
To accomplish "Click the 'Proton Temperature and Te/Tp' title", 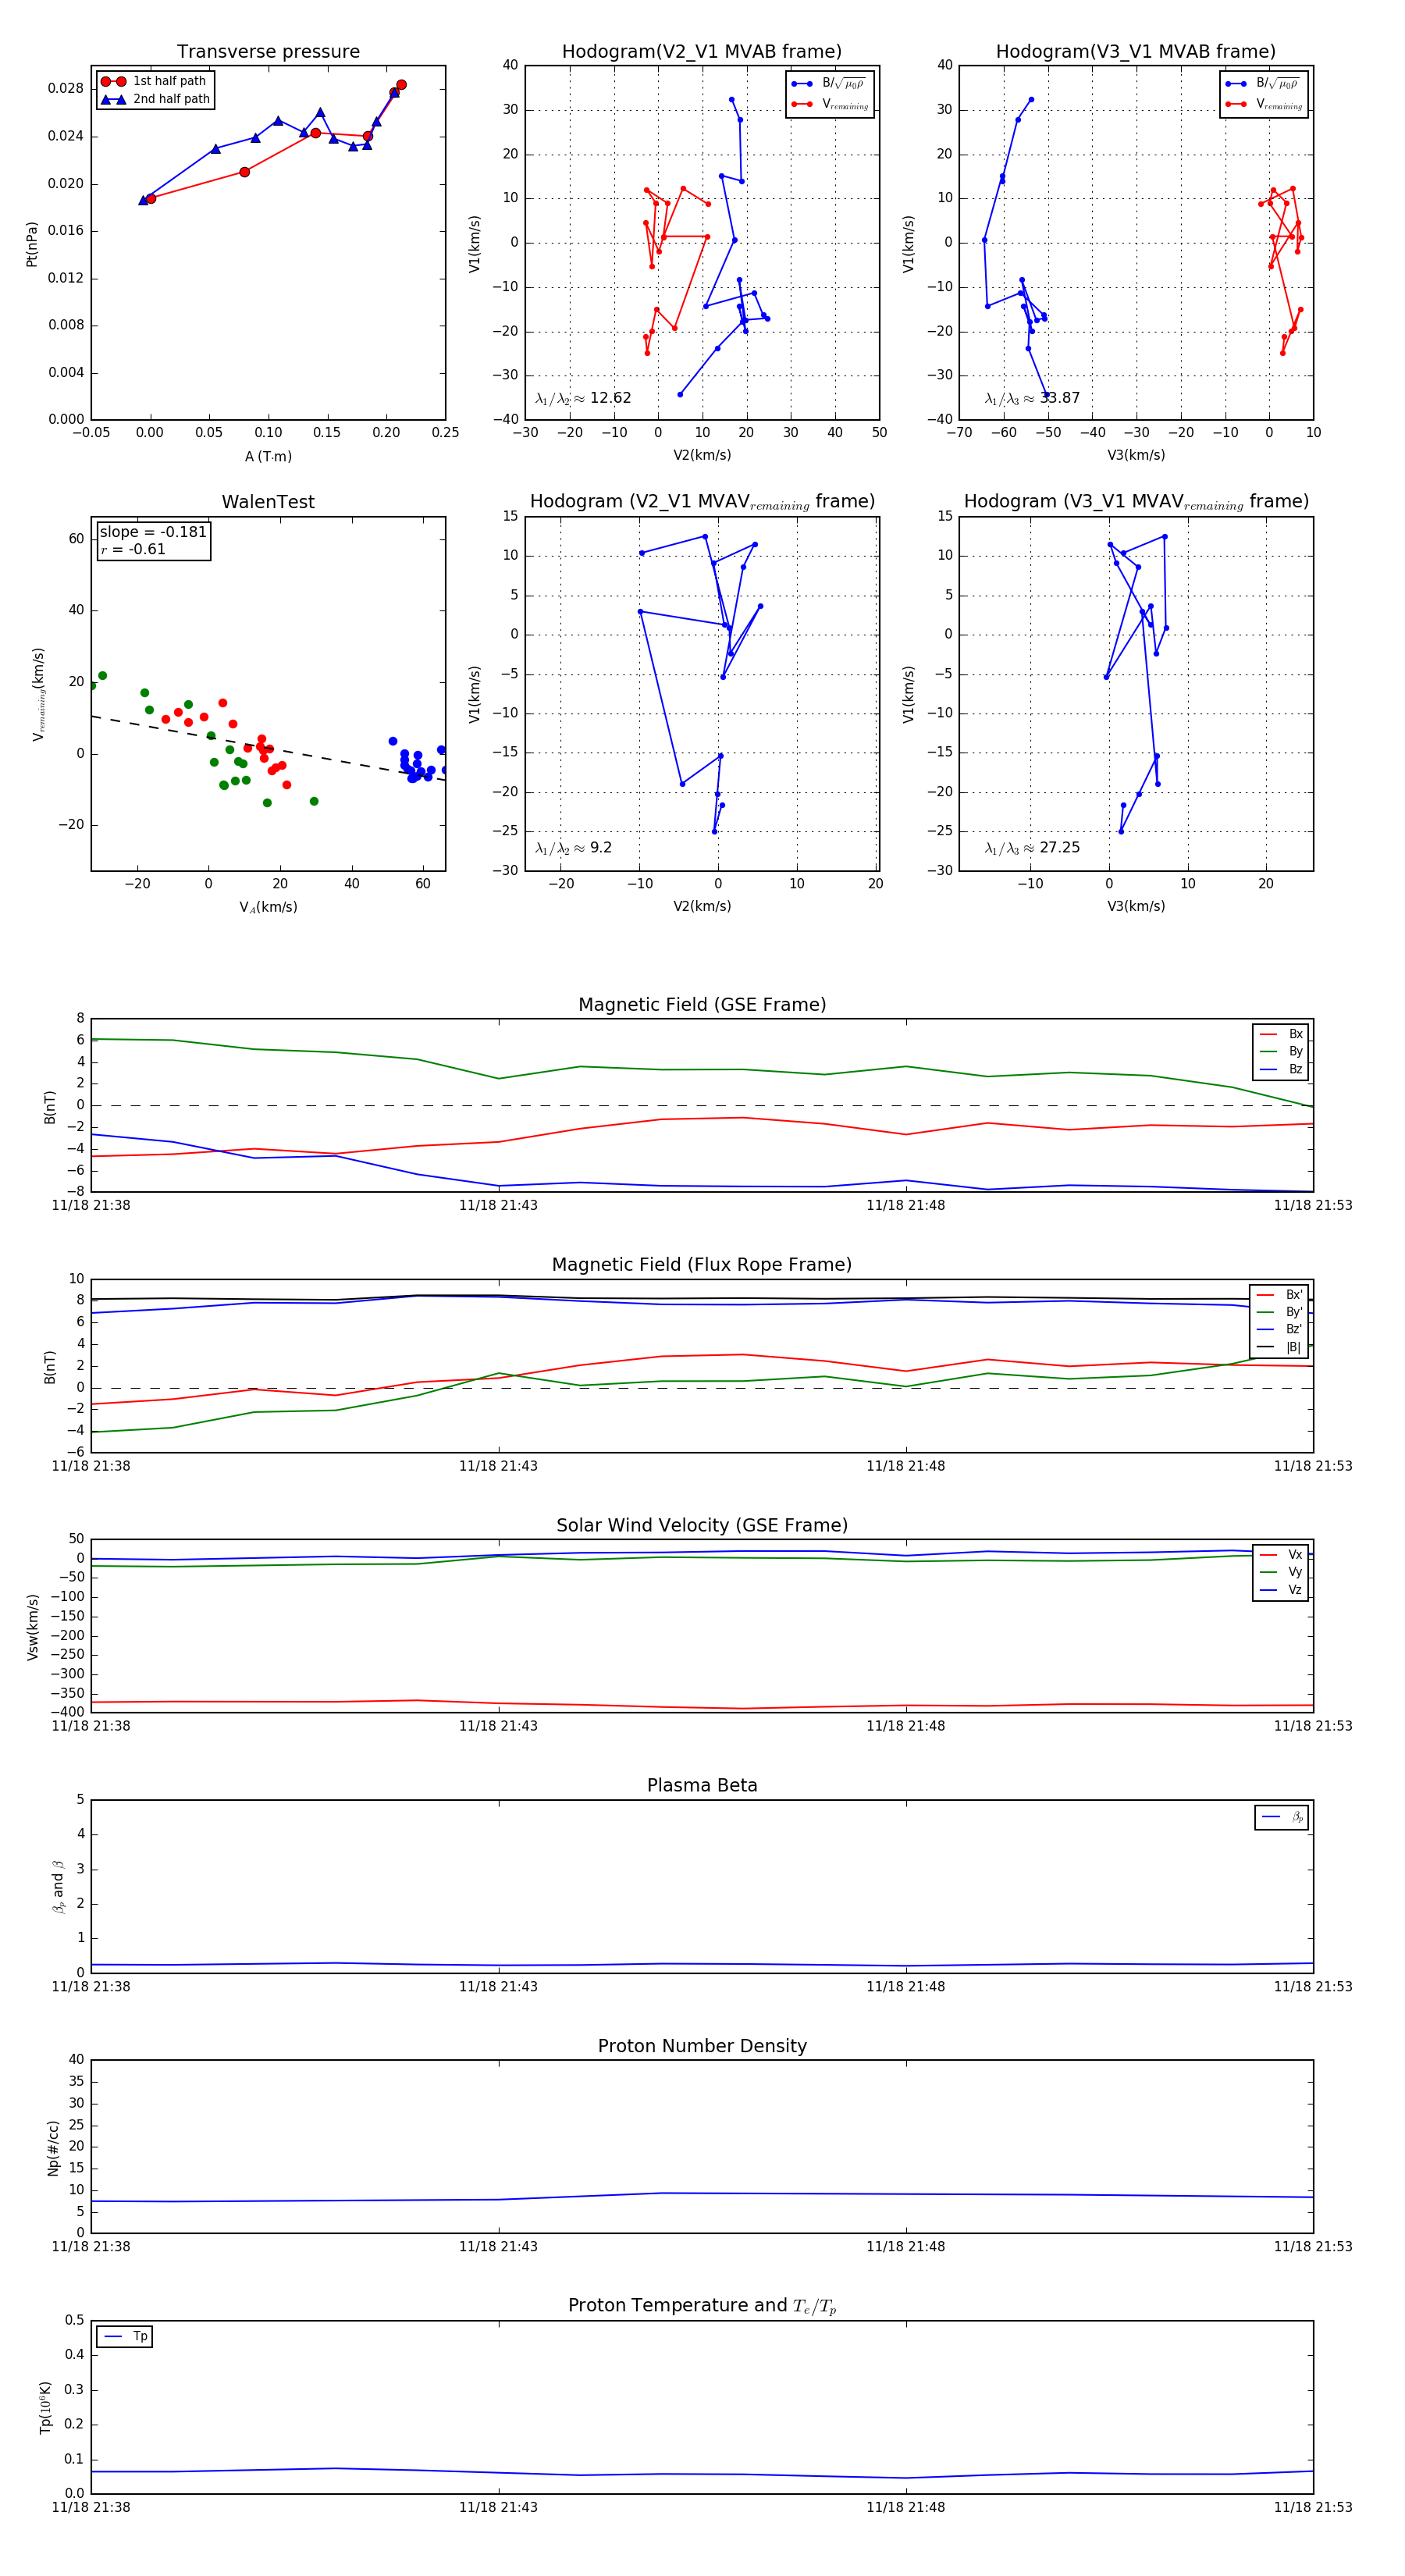I will [x=702, y=2305].
